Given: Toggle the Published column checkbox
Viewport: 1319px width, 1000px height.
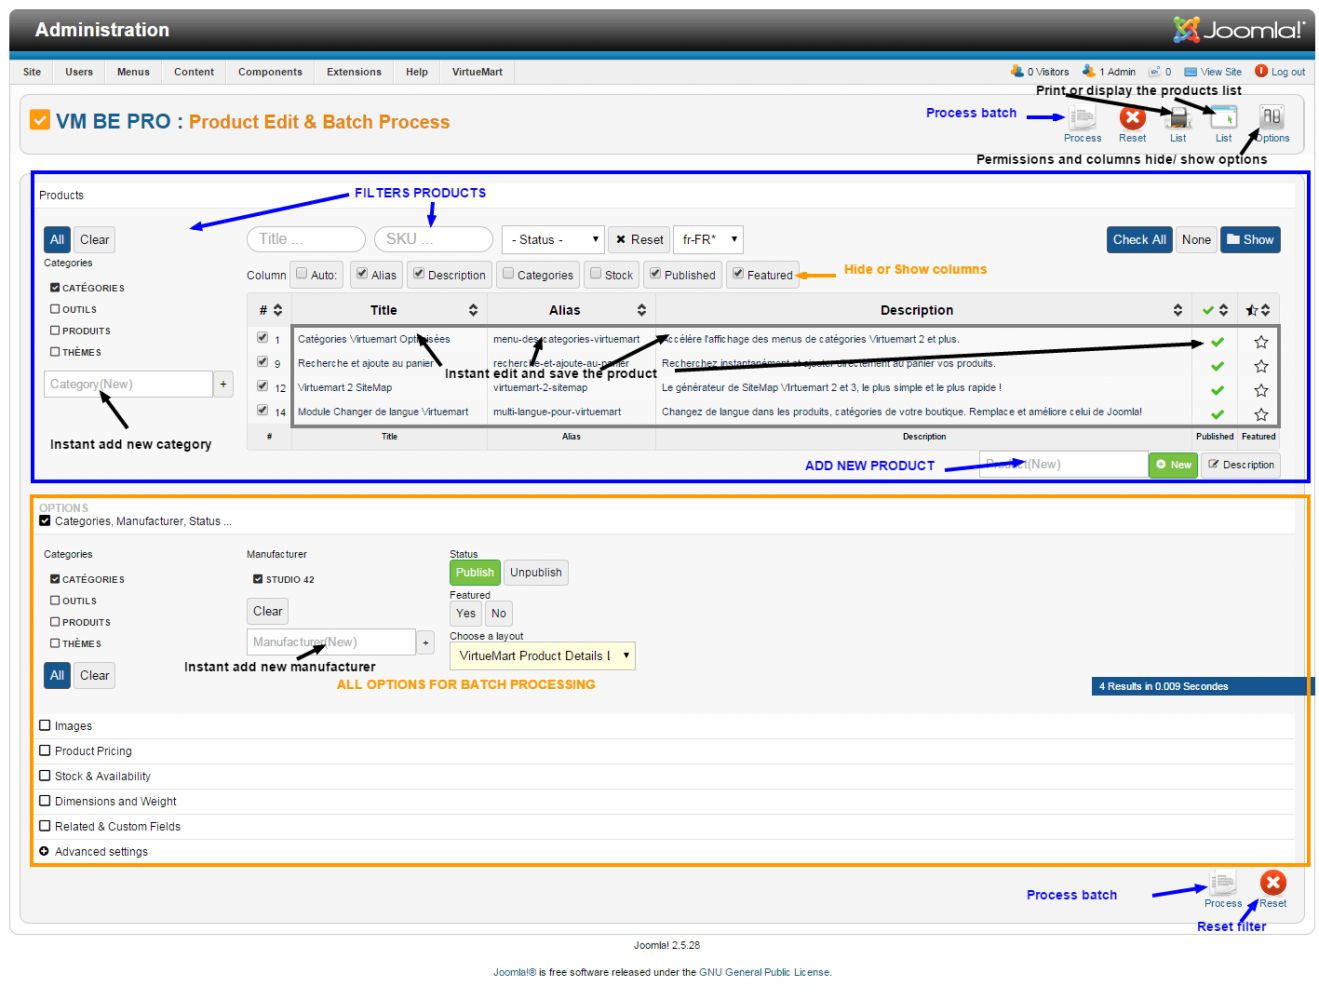Looking at the screenshot, I should coord(655,273).
